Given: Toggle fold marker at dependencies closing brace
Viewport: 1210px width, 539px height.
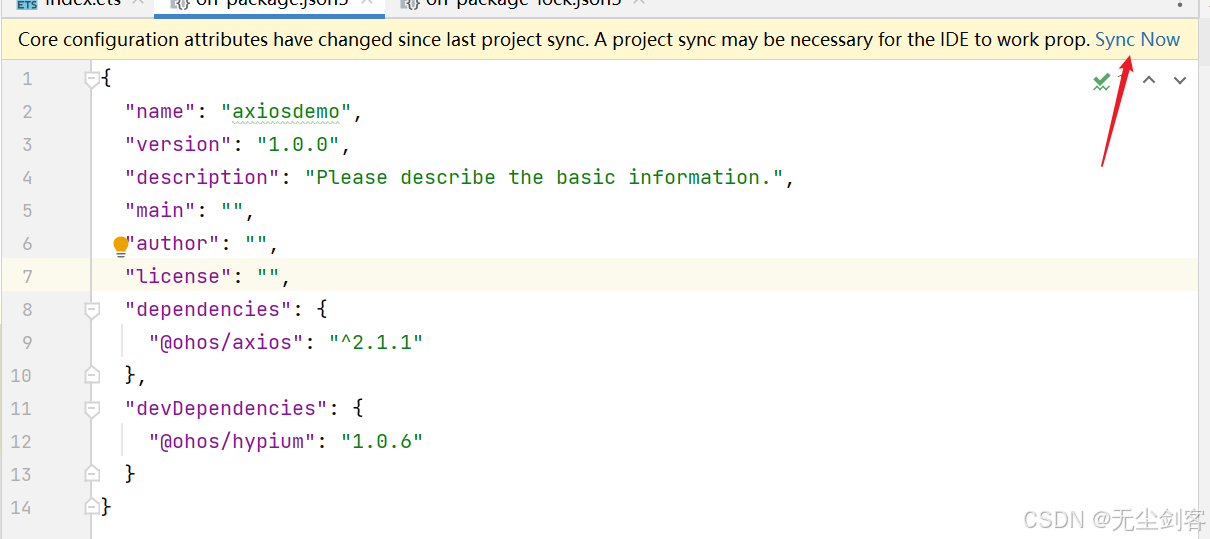Looking at the screenshot, I should coord(92,375).
